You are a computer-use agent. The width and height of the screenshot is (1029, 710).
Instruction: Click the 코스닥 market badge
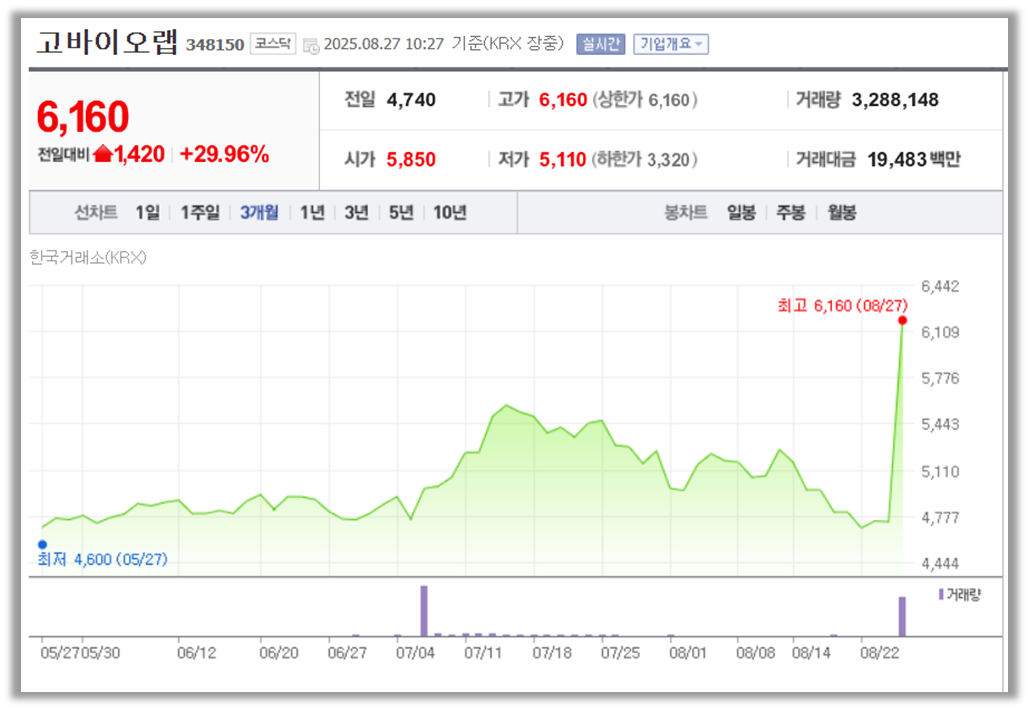click(273, 44)
